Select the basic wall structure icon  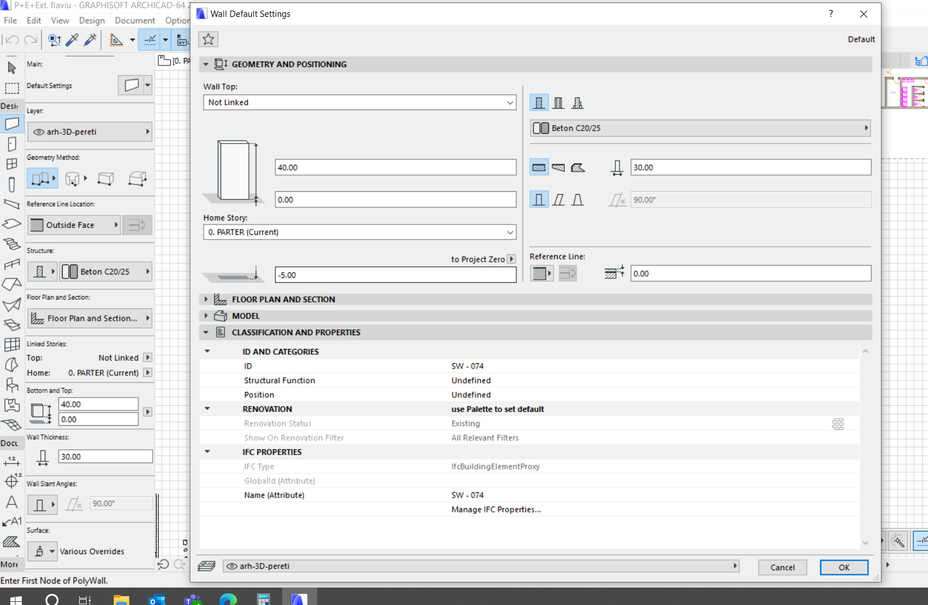point(539,103)
